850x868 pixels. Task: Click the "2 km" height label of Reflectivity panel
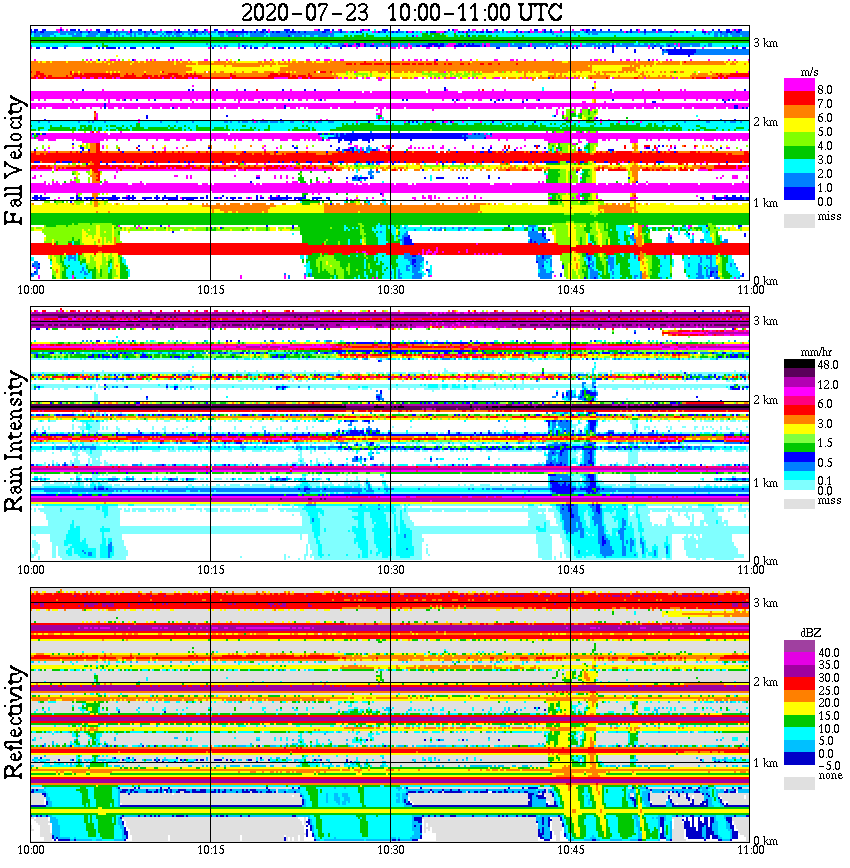pos(766,682)
